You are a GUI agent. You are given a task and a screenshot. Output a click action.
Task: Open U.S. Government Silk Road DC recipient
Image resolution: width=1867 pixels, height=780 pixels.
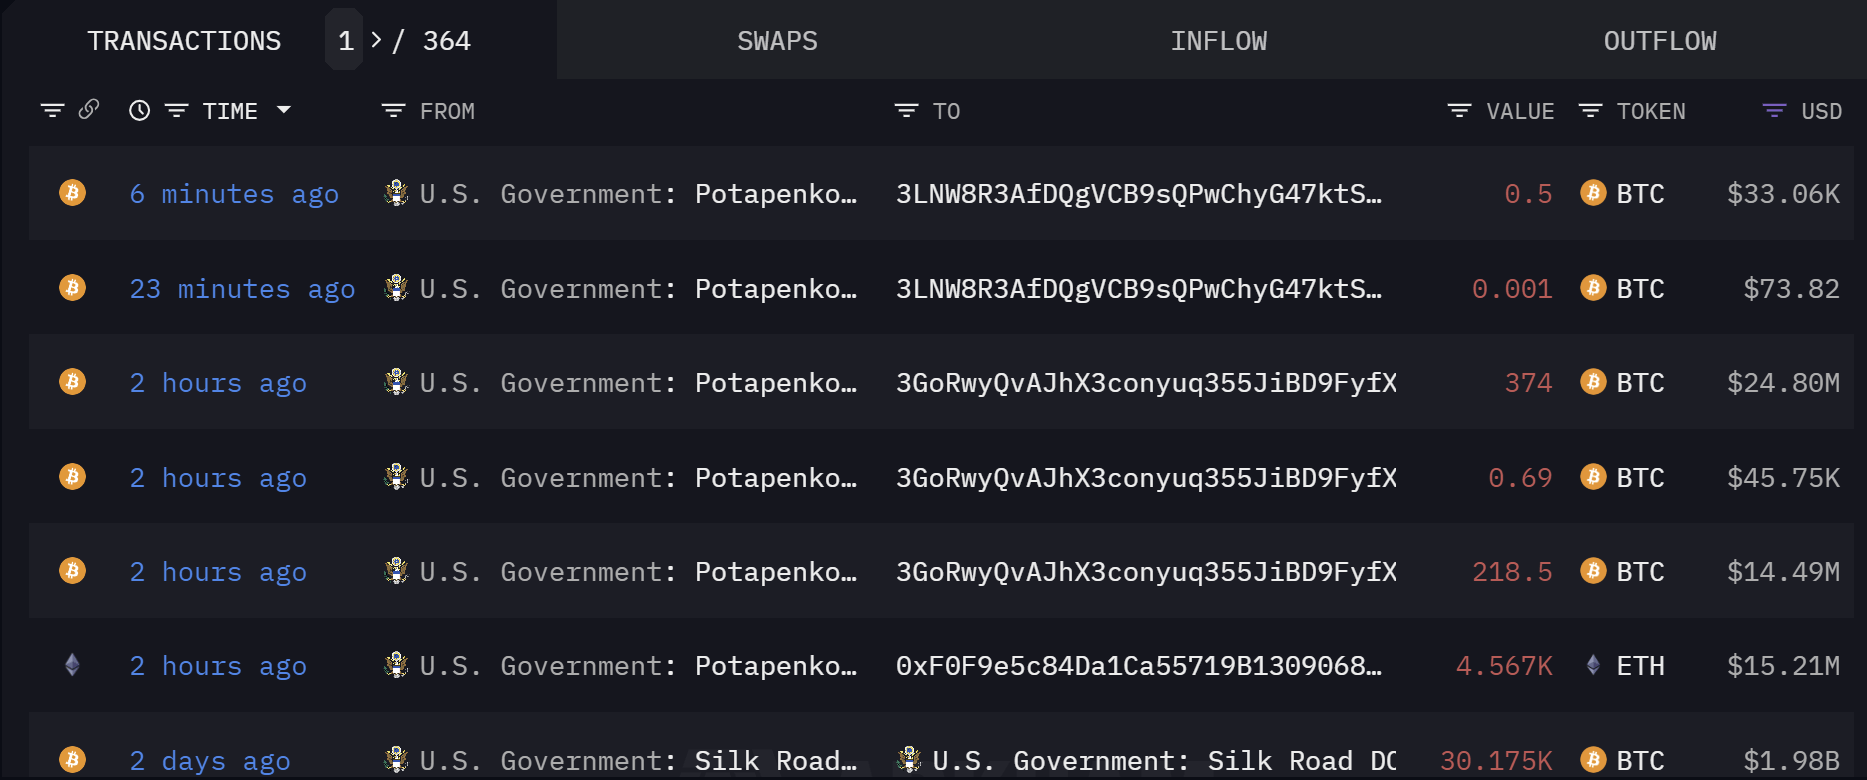[1164, 760]
